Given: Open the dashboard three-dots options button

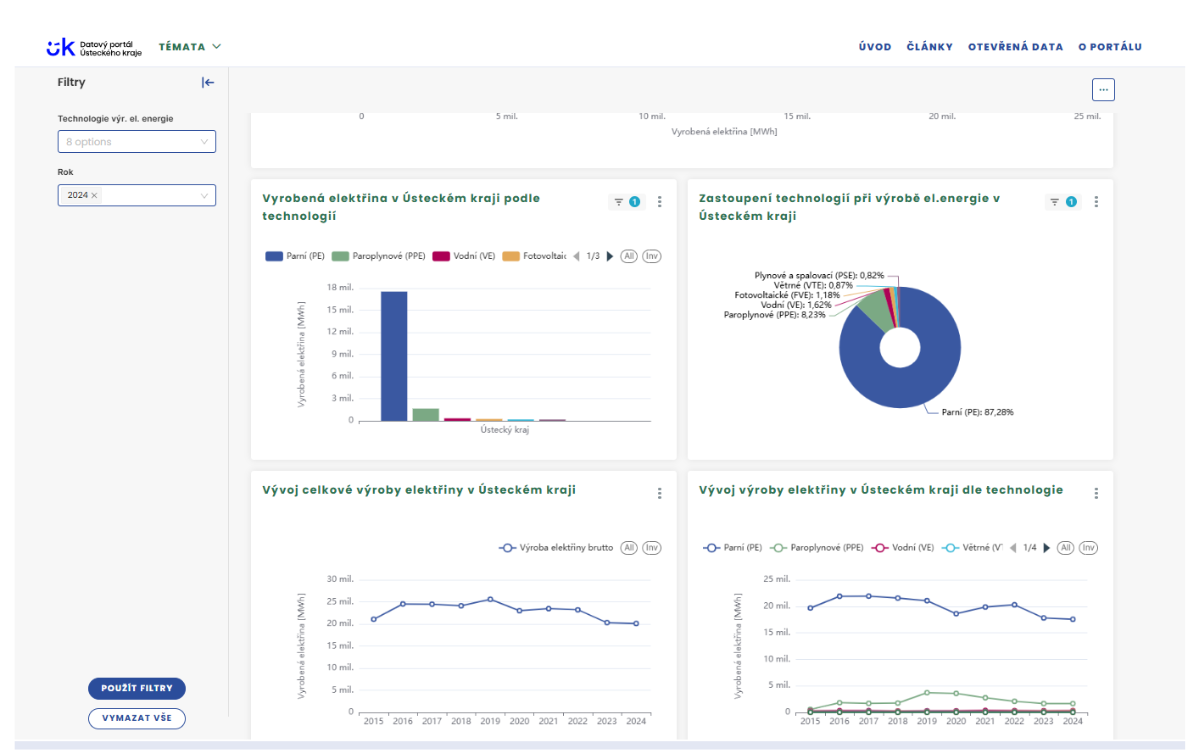Looking at the screenshot, I should tap(1103, 89).
